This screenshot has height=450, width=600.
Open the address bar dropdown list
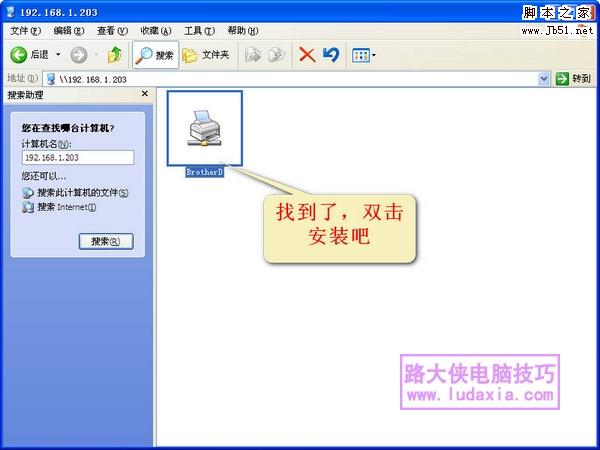(x=544, y=78)
